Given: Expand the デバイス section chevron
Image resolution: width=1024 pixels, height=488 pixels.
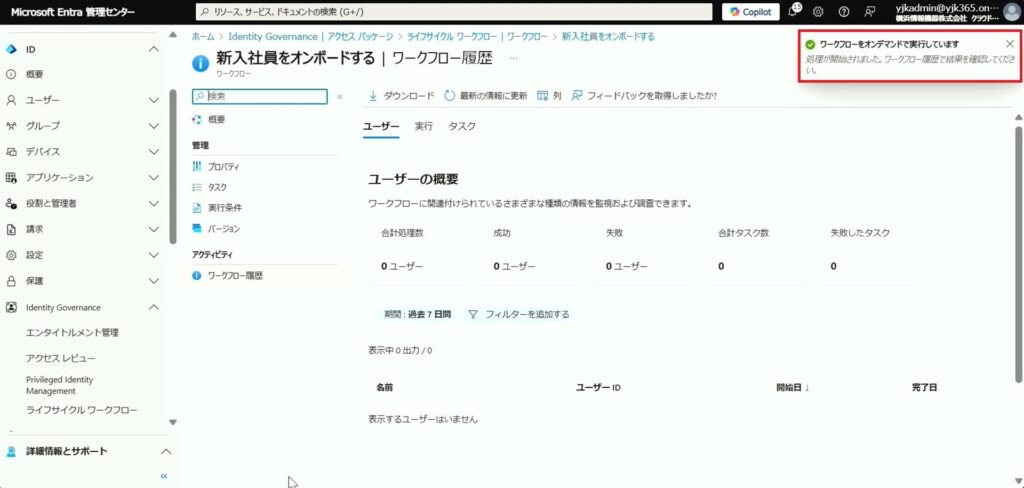Looking at the screenshot, I should tap(153, 152).
